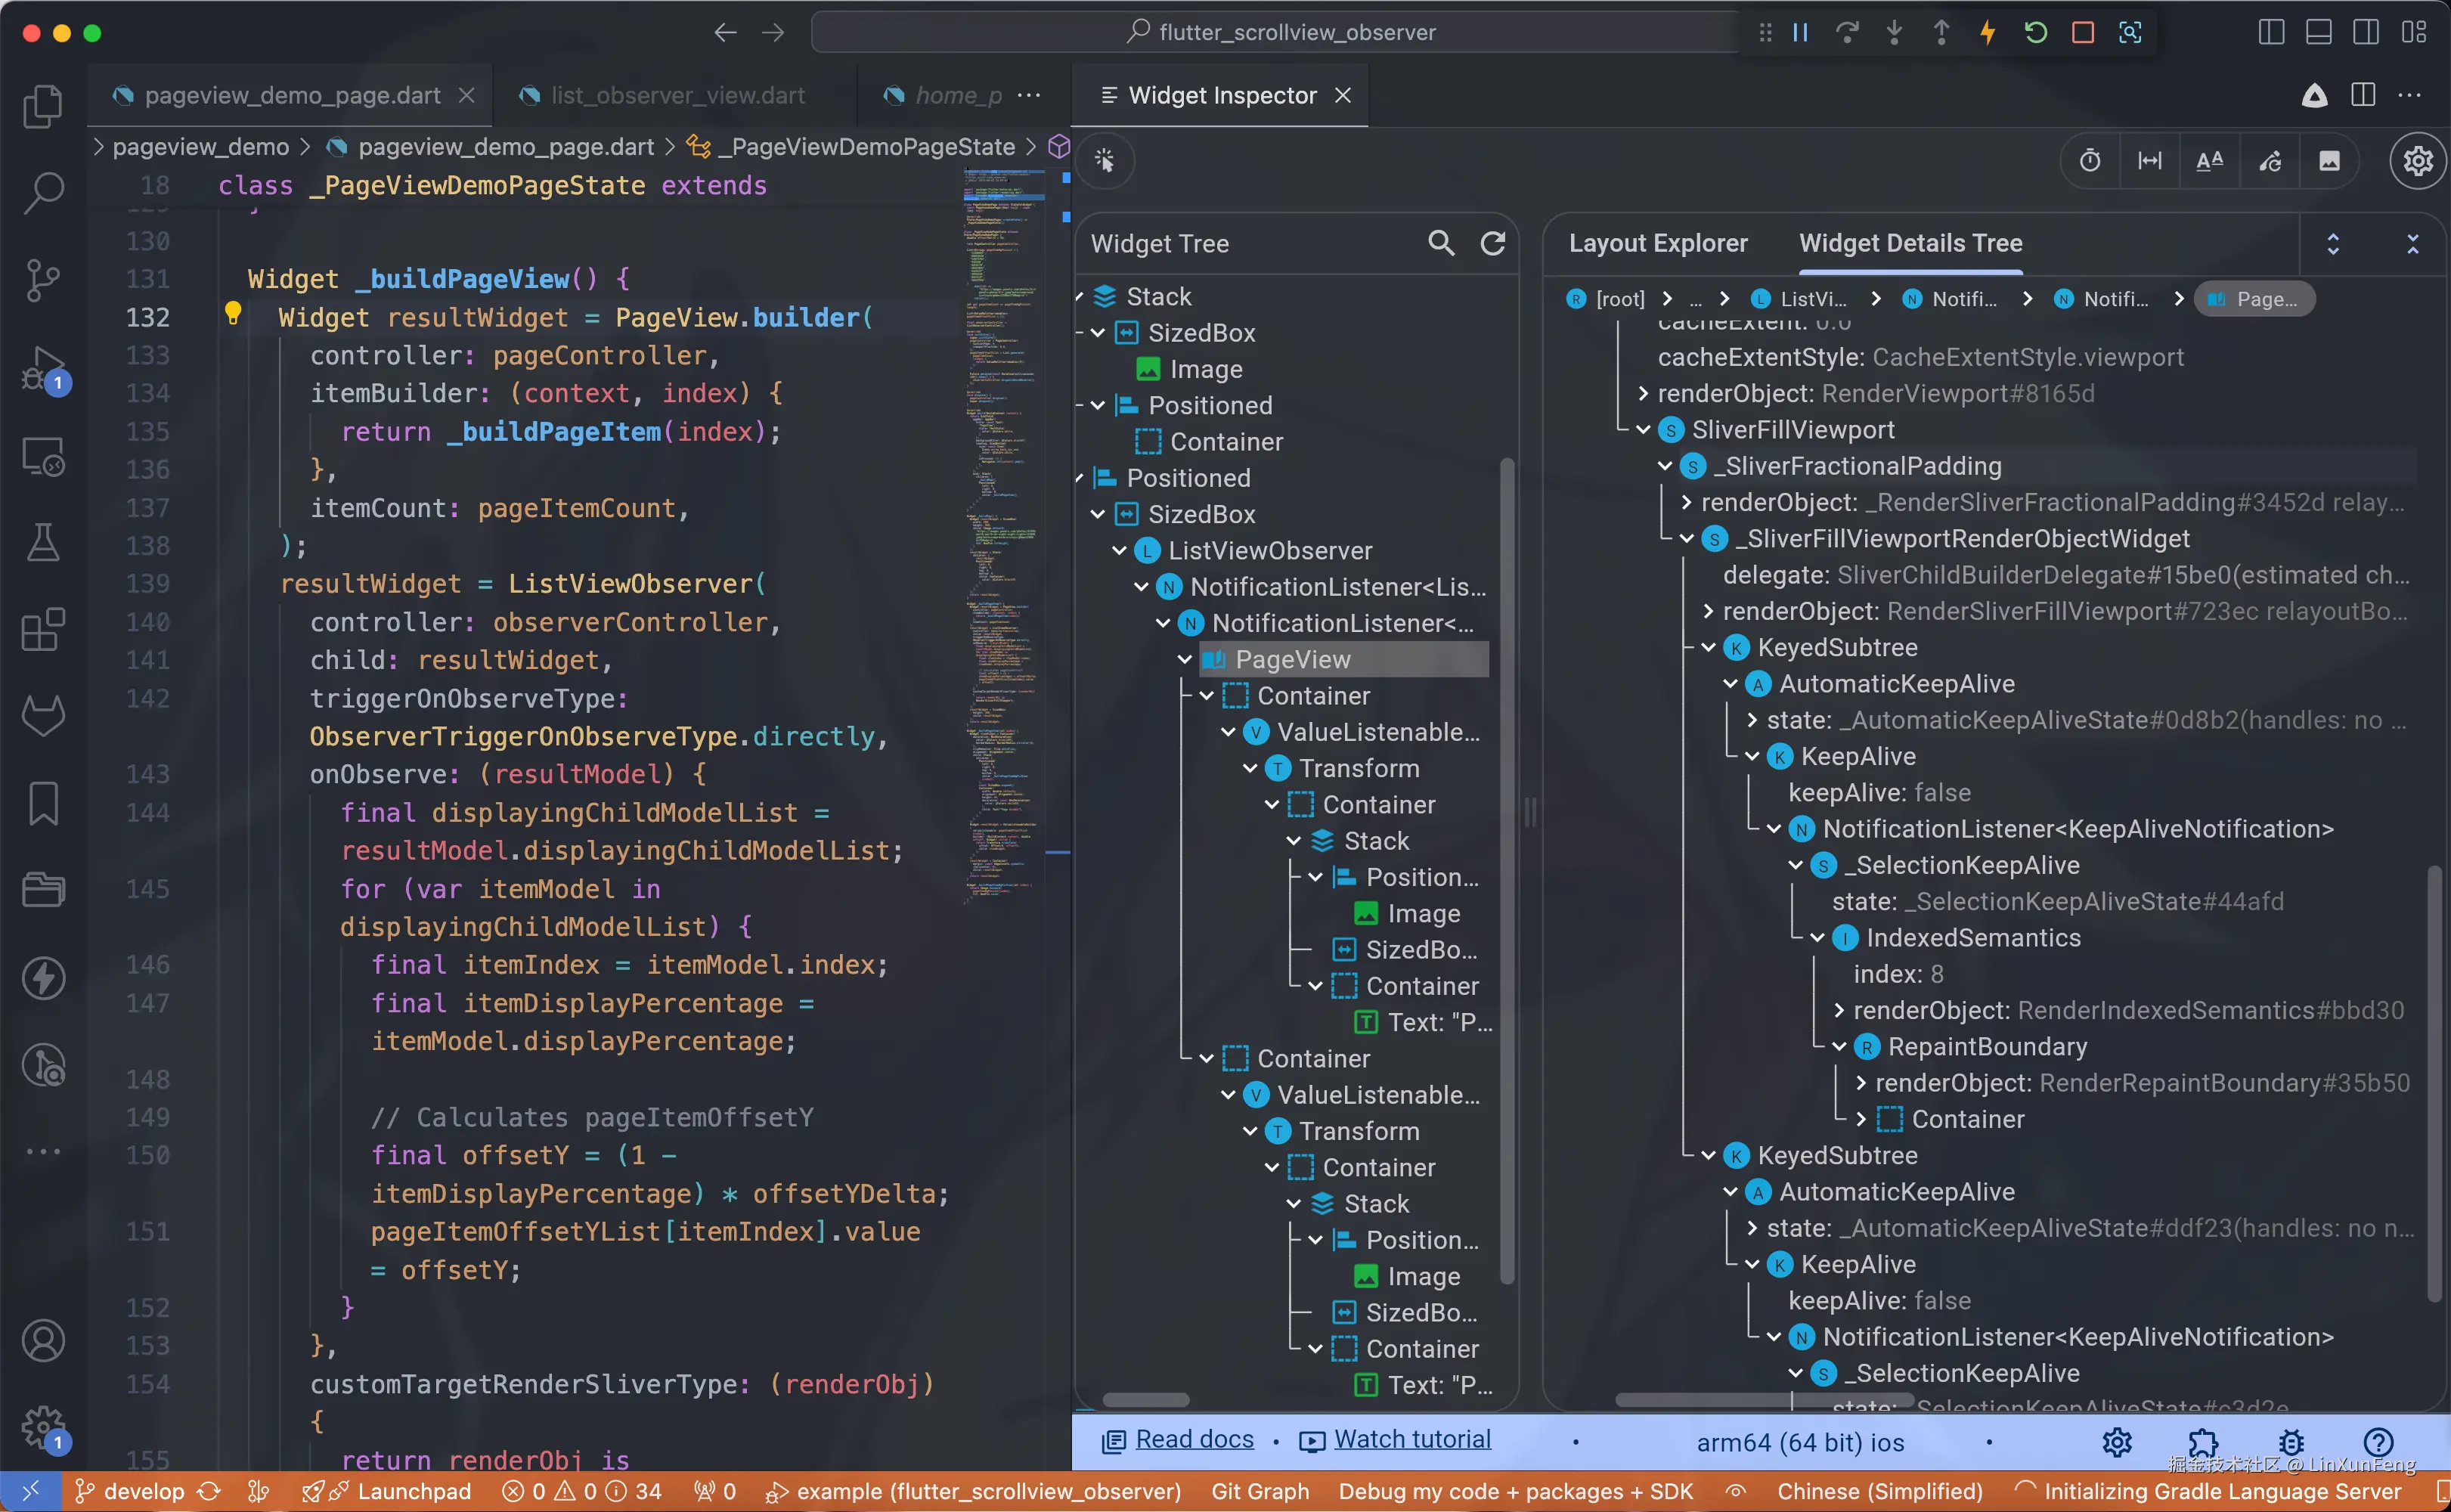Collapse the ListViewObserver tree node

[x=1120, y=551]
